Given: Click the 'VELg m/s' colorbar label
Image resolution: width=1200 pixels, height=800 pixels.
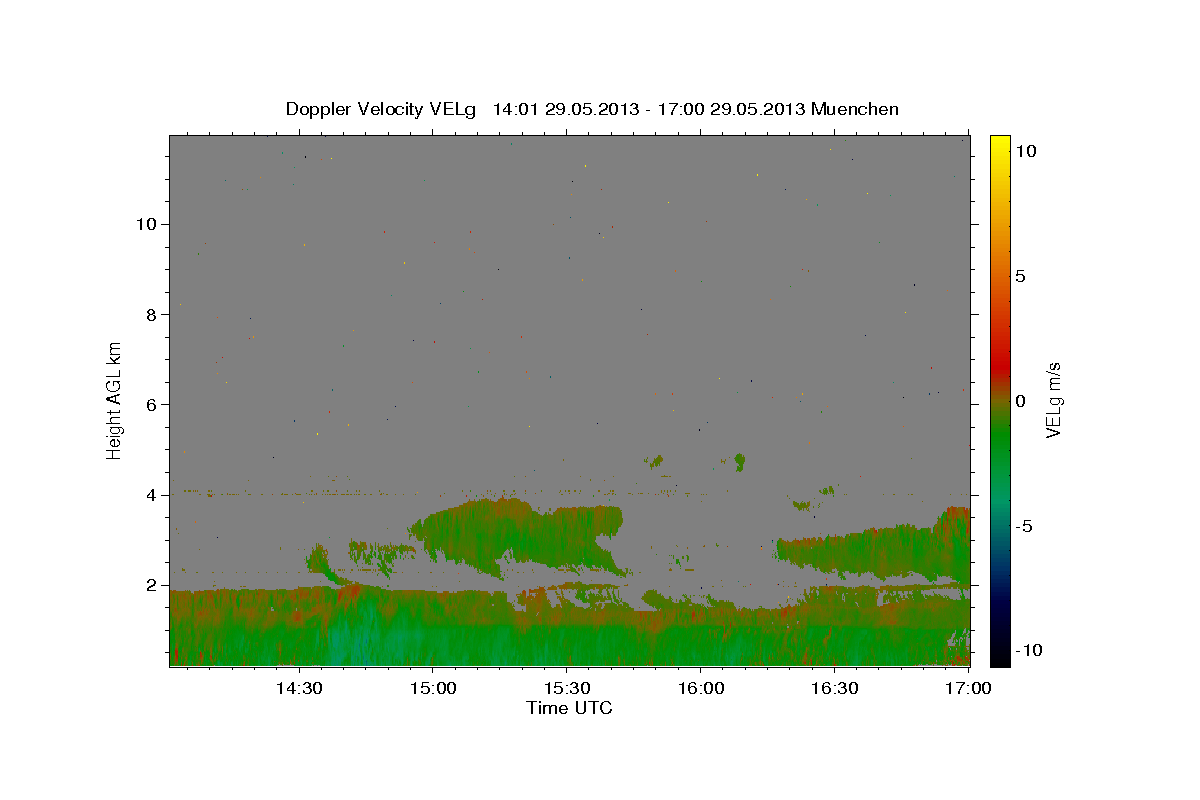Looking at the screenshot, I should [1052, 400].
